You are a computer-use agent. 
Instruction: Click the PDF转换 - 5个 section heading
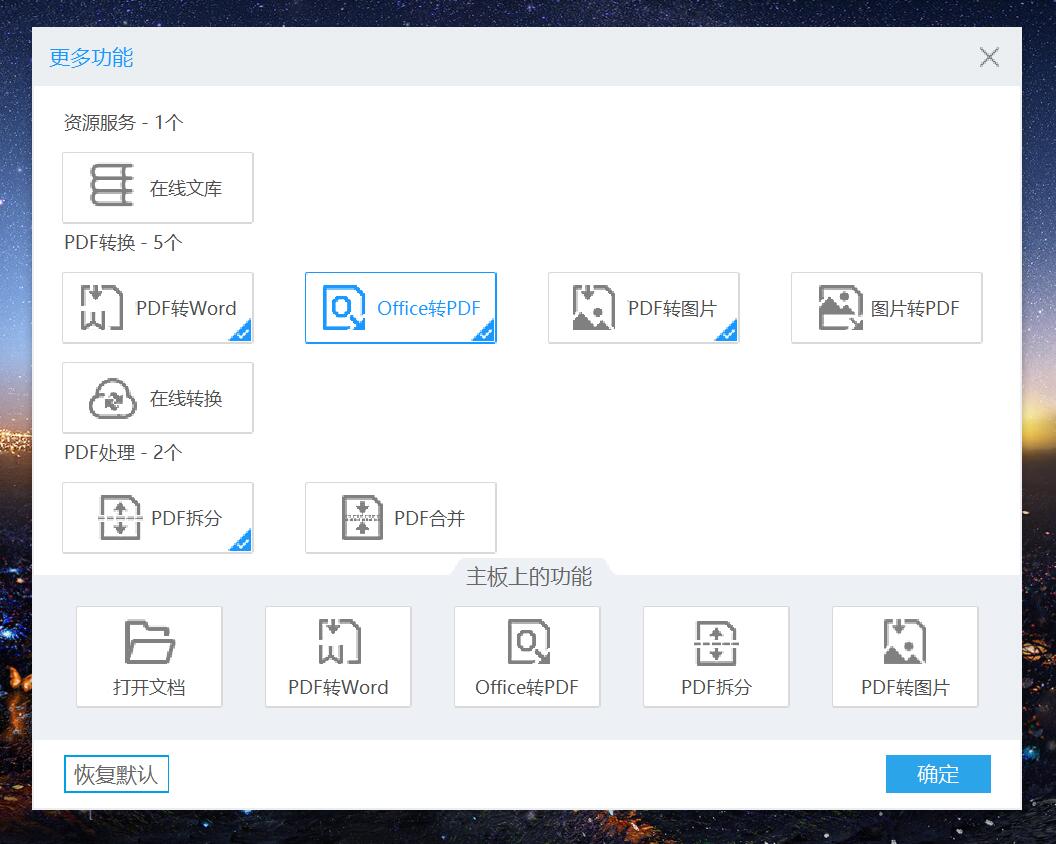[x=123, y=242]
